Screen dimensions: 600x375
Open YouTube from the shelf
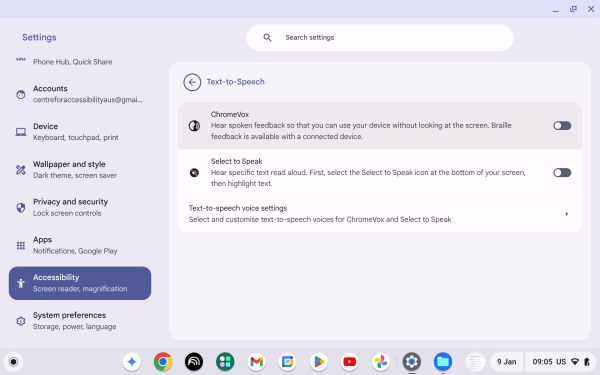[x=350, y=362]
